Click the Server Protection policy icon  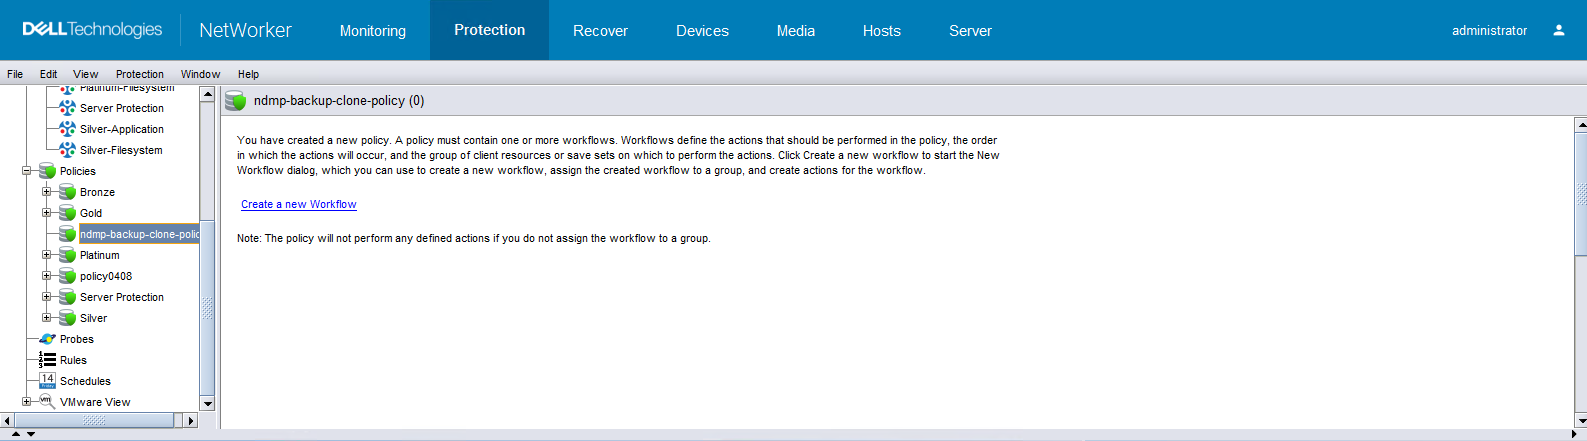point(67,297)
